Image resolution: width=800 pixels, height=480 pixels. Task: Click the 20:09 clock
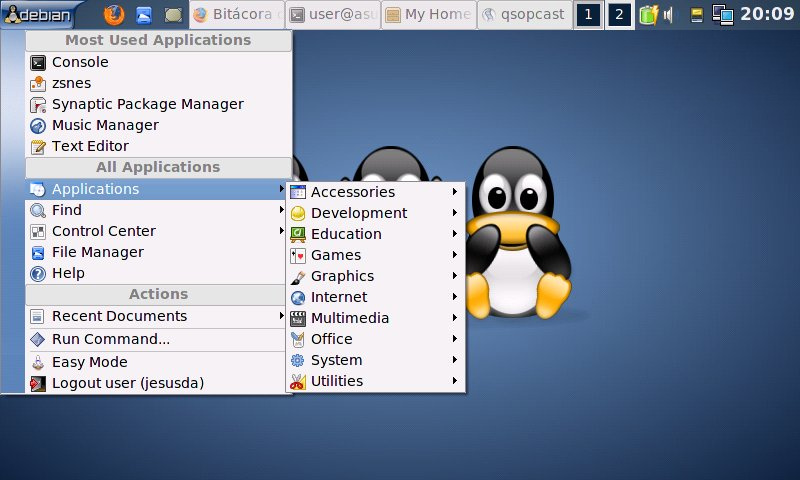(x=767, y=14)
